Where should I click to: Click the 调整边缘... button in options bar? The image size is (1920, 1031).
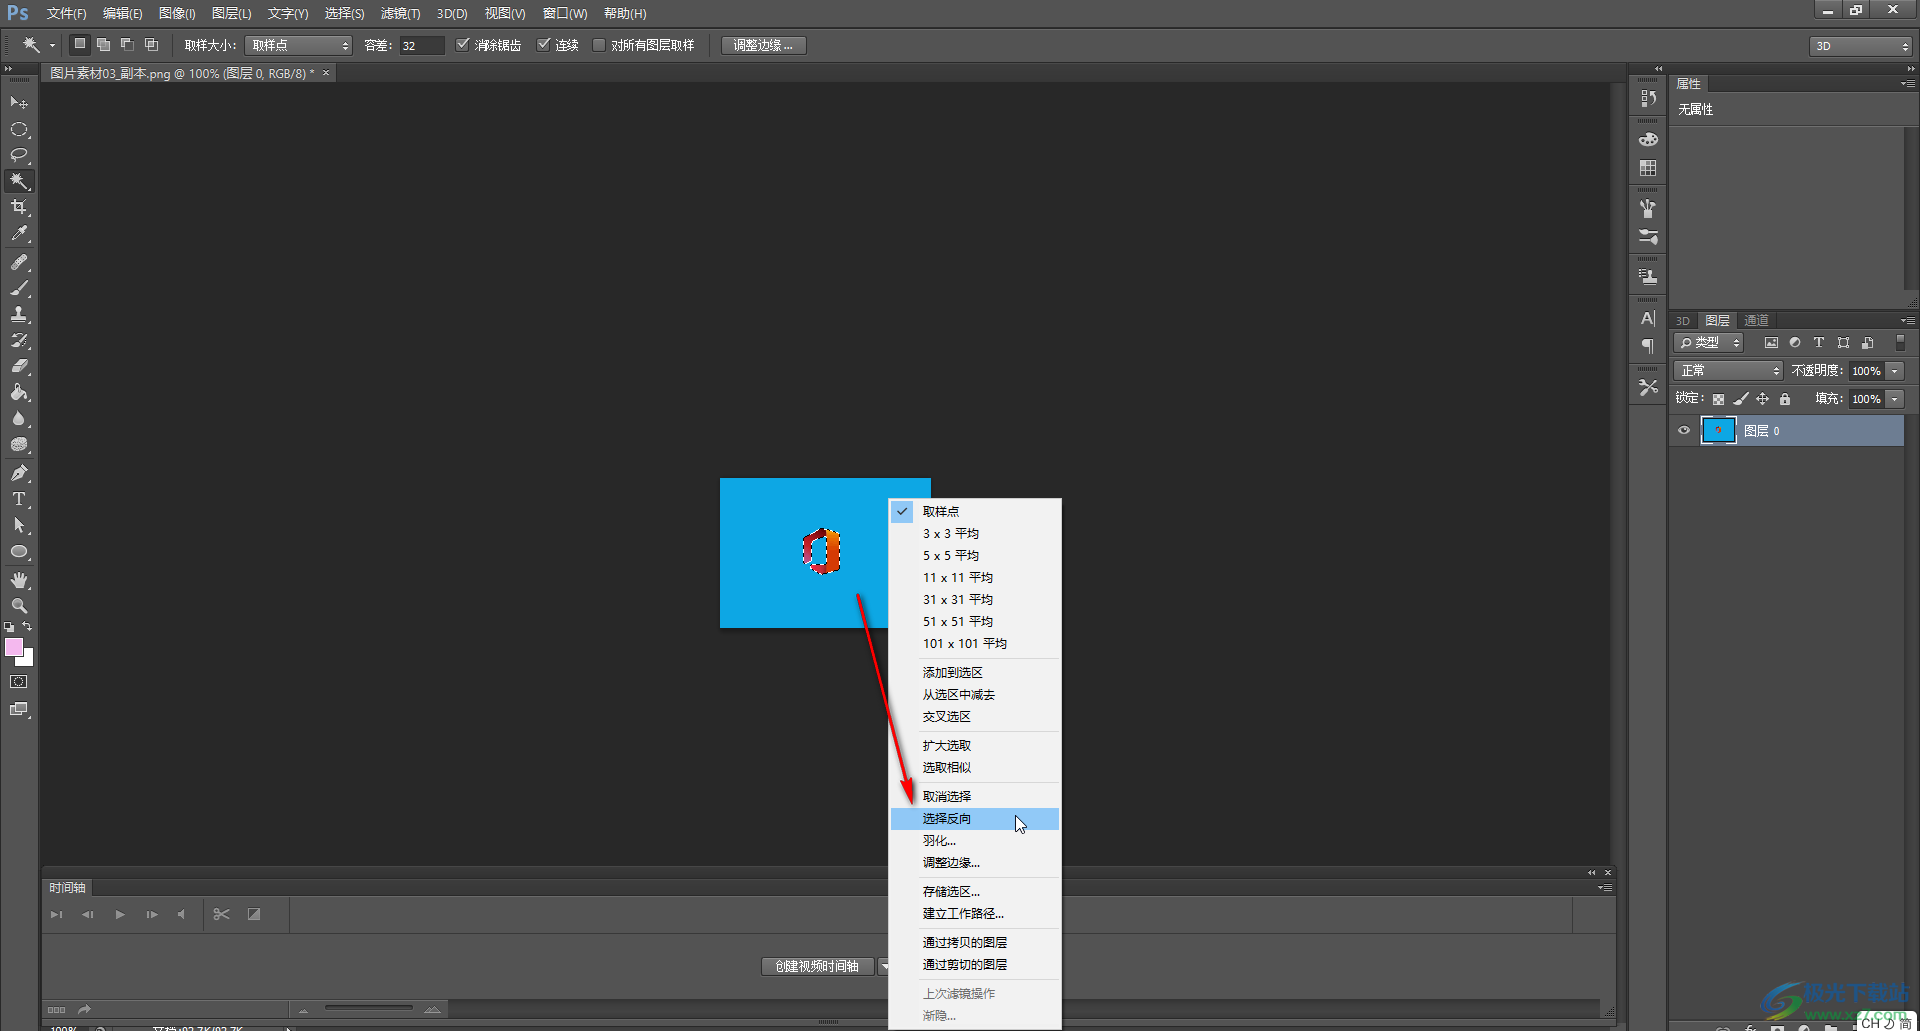click(764, 45)
